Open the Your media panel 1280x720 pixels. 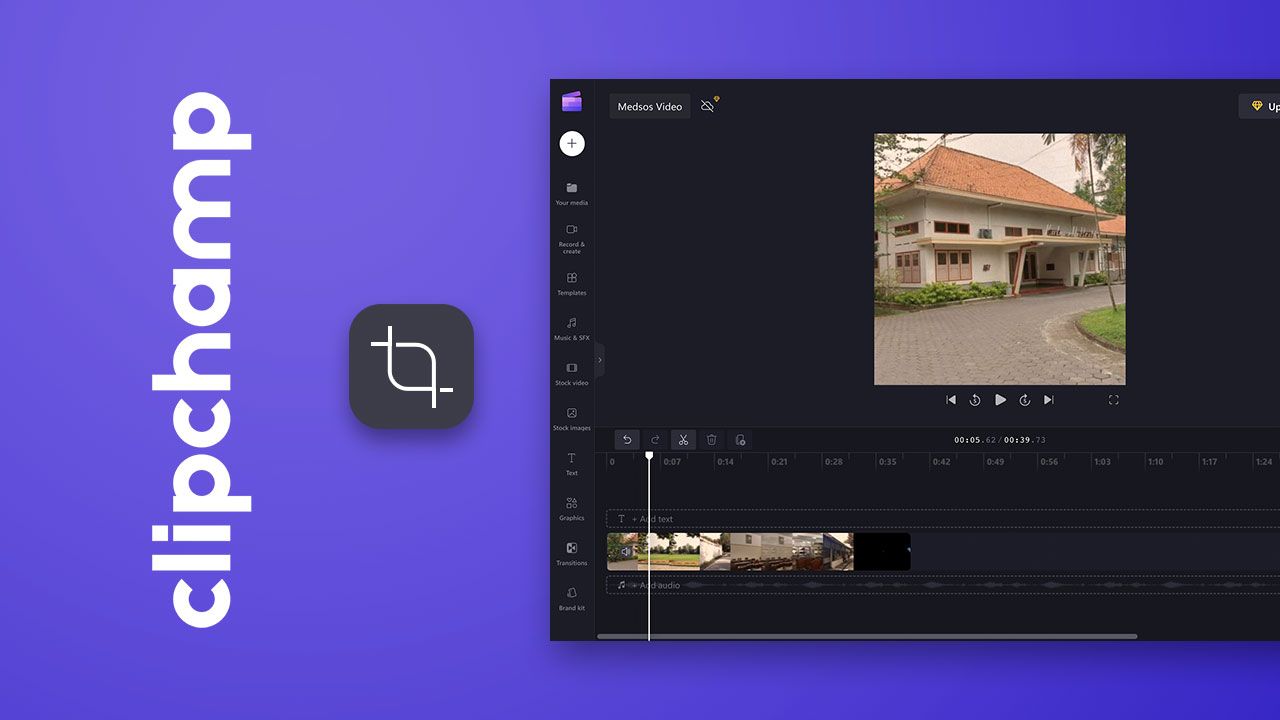tap(572, 193)
